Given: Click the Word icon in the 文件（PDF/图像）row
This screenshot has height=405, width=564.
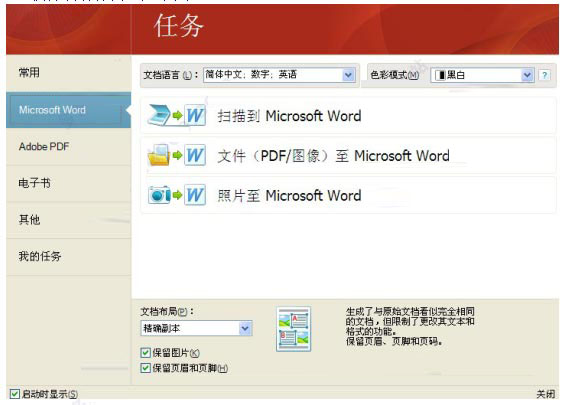Looking at the screenshot, I should point(195,155).
